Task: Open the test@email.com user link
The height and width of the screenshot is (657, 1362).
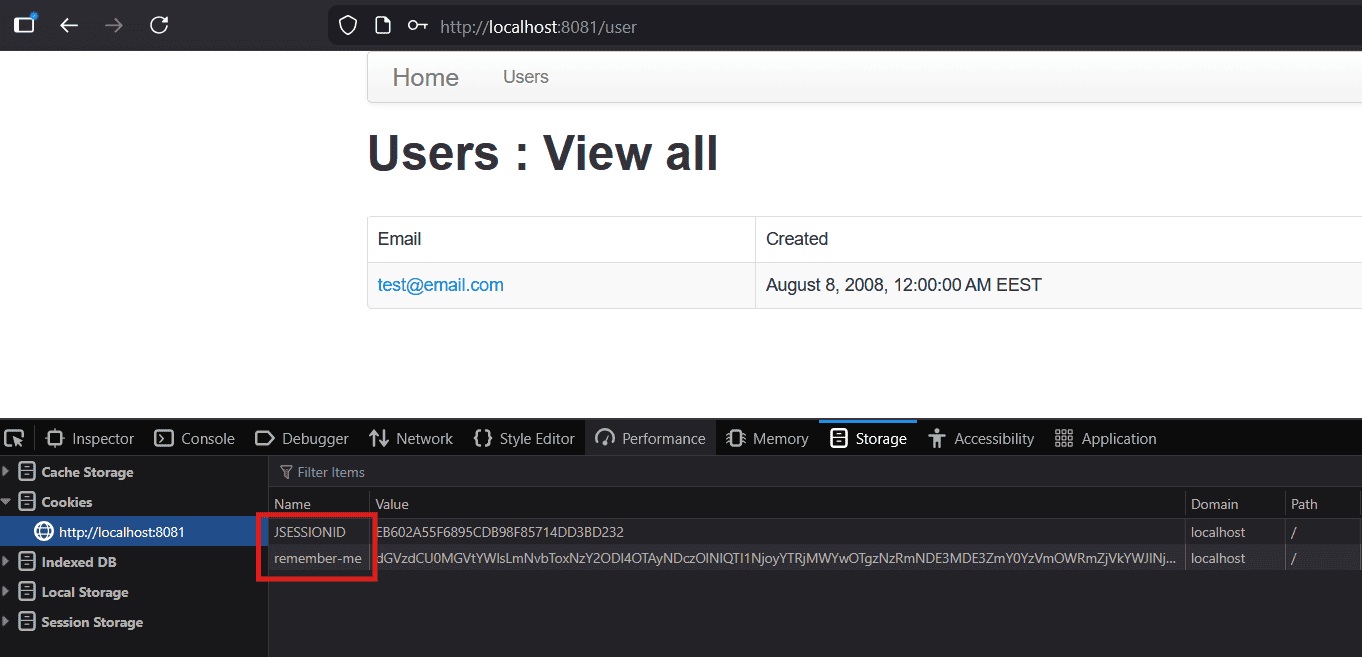Action: point(440,285)
